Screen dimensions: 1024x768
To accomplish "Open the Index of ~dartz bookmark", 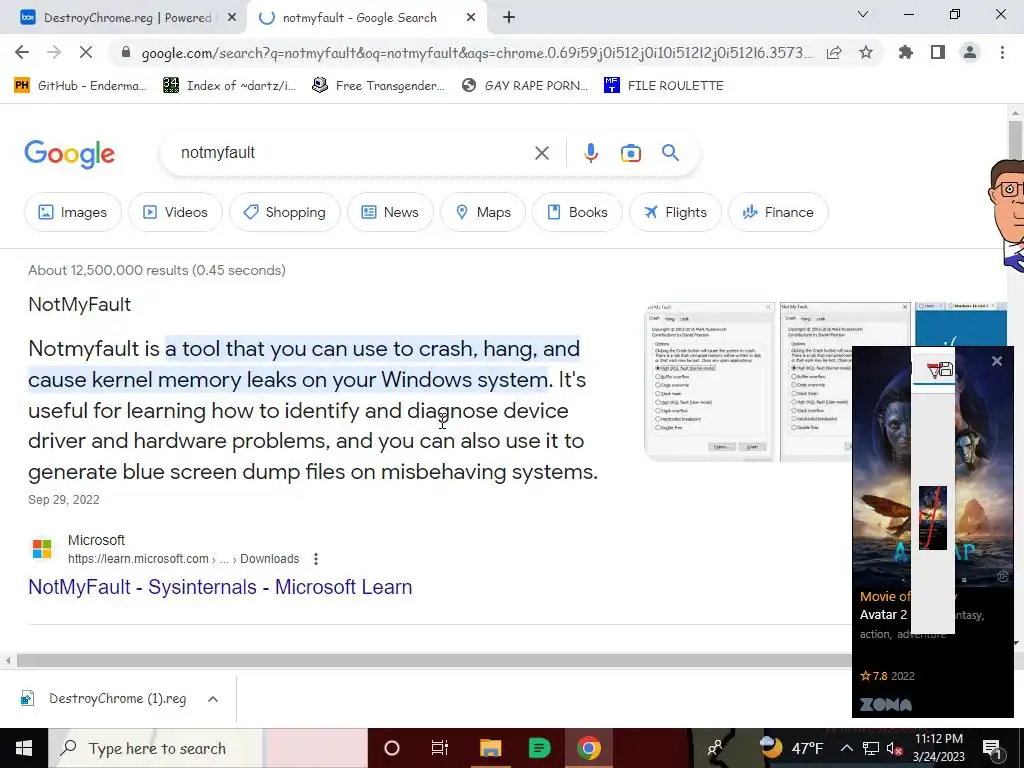I will (x=229, y=86).
